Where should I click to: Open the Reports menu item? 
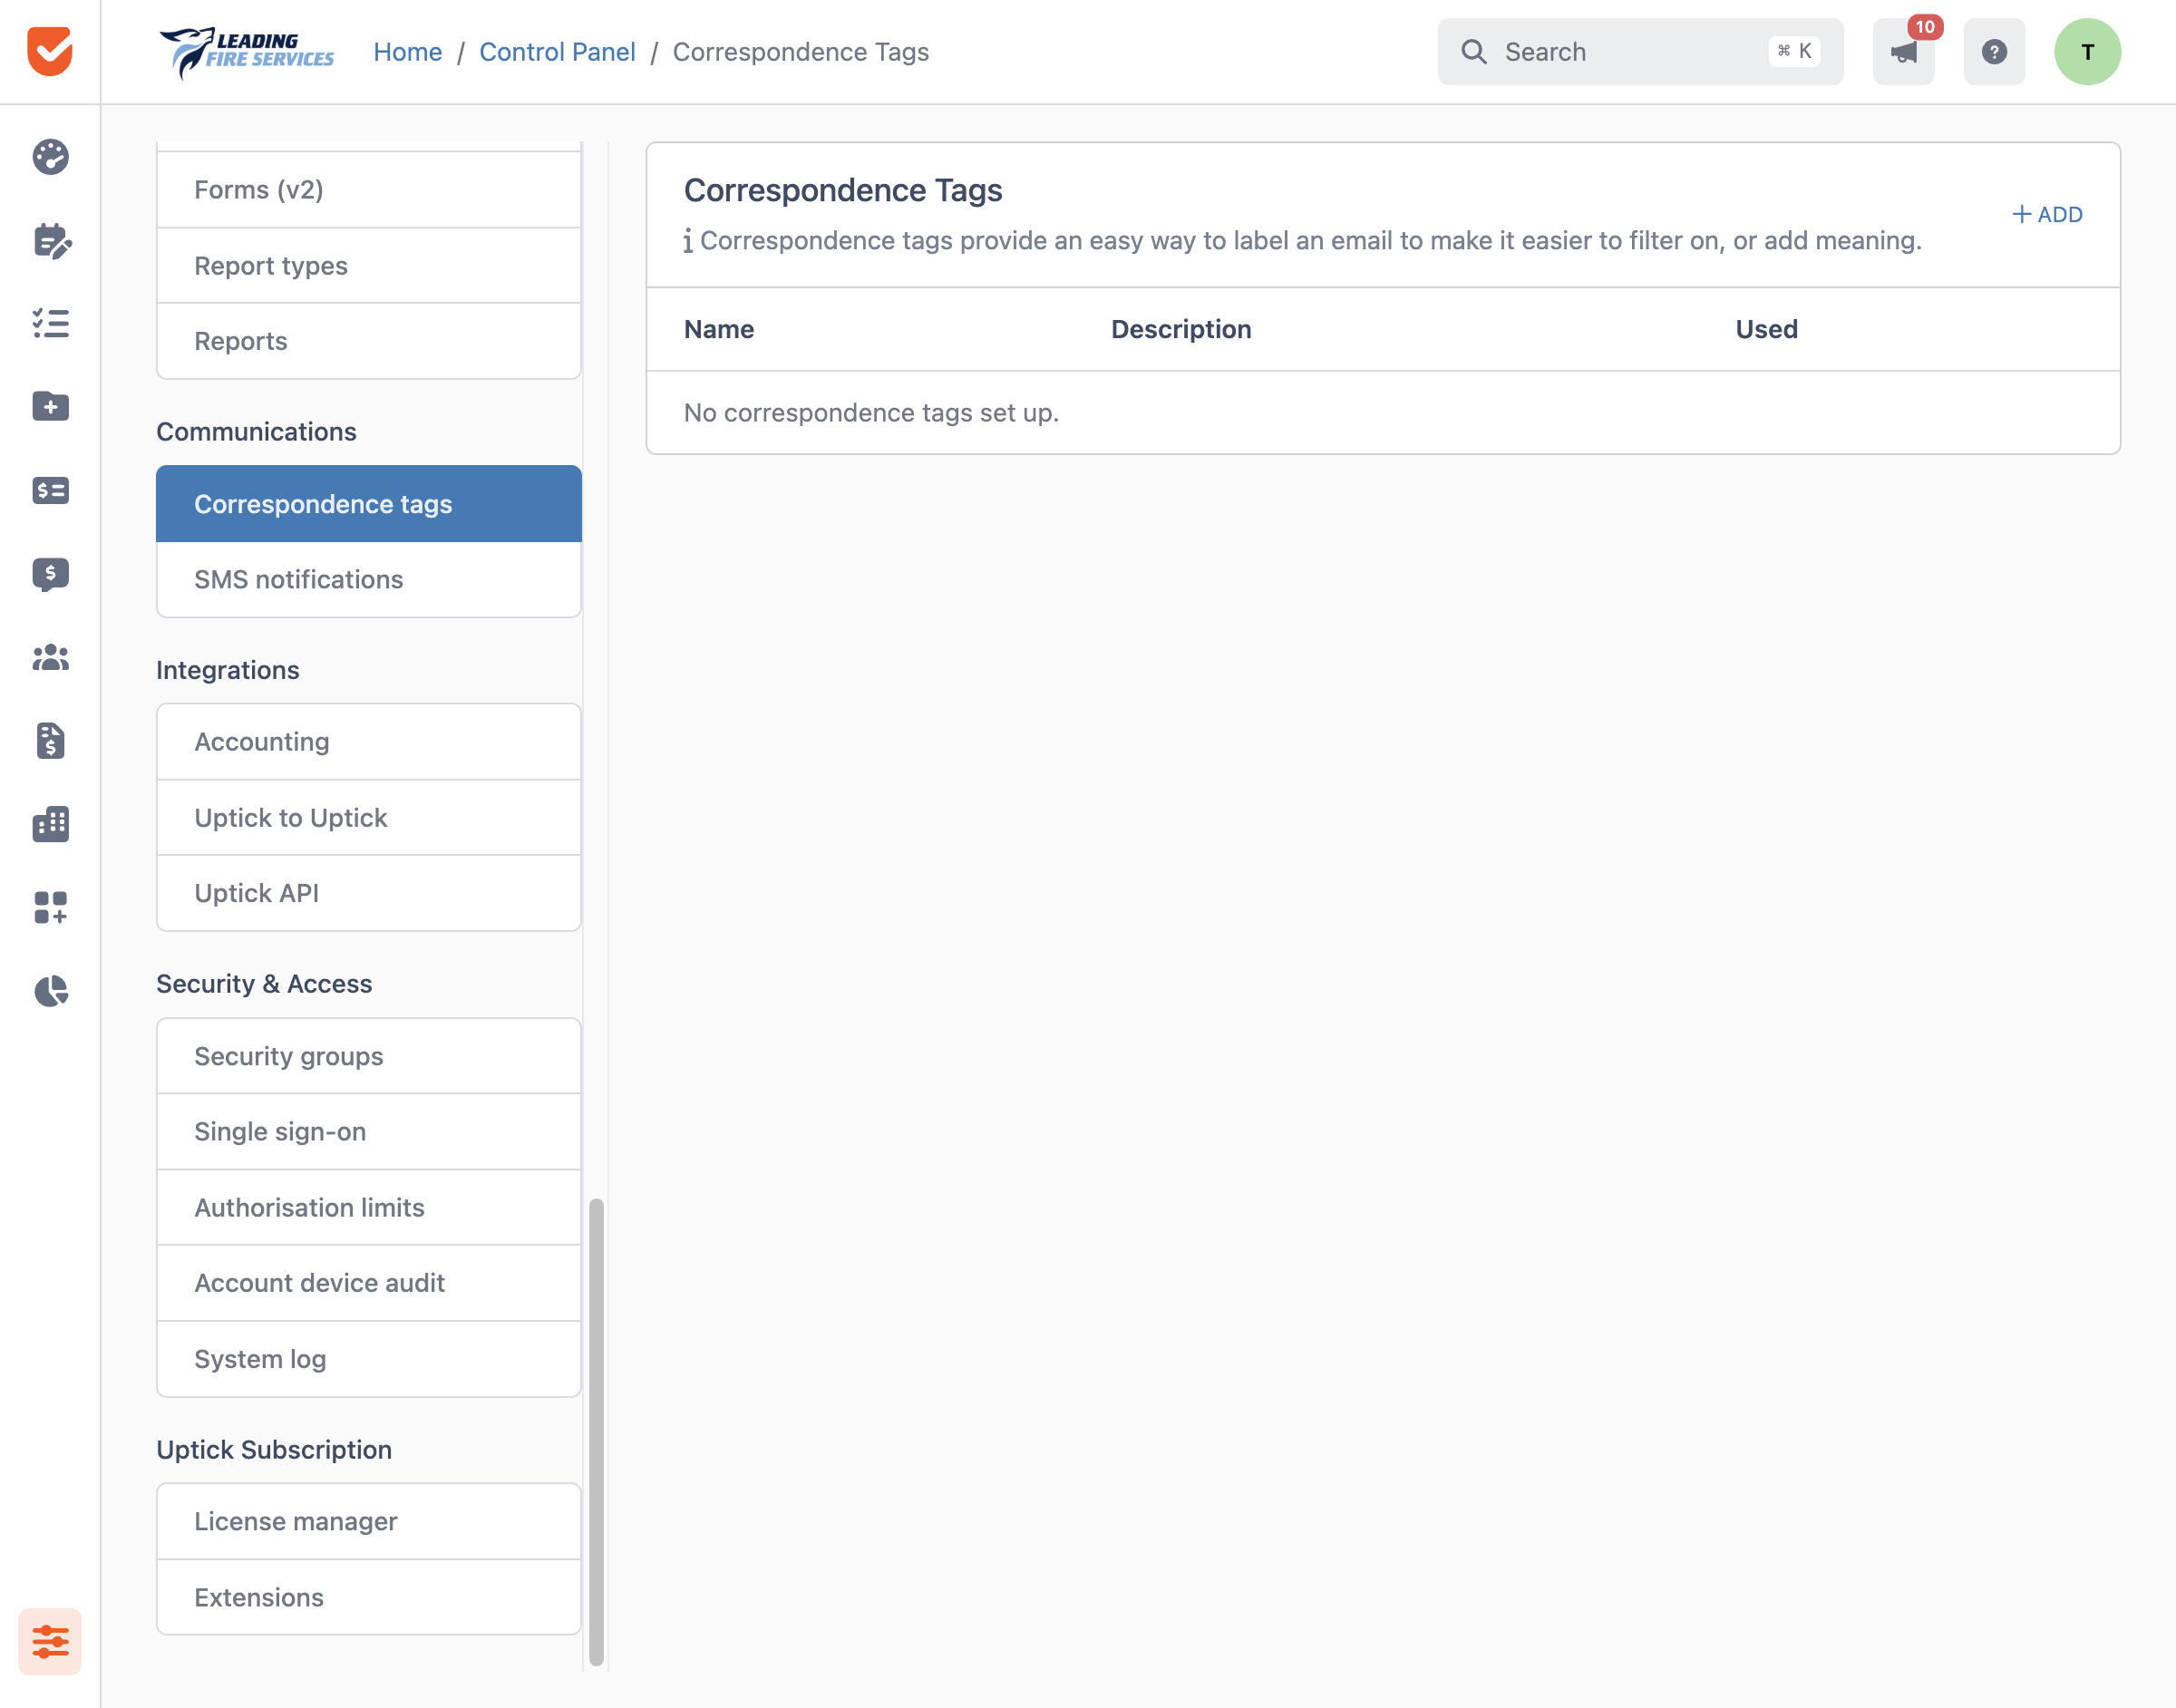(369, 341)
